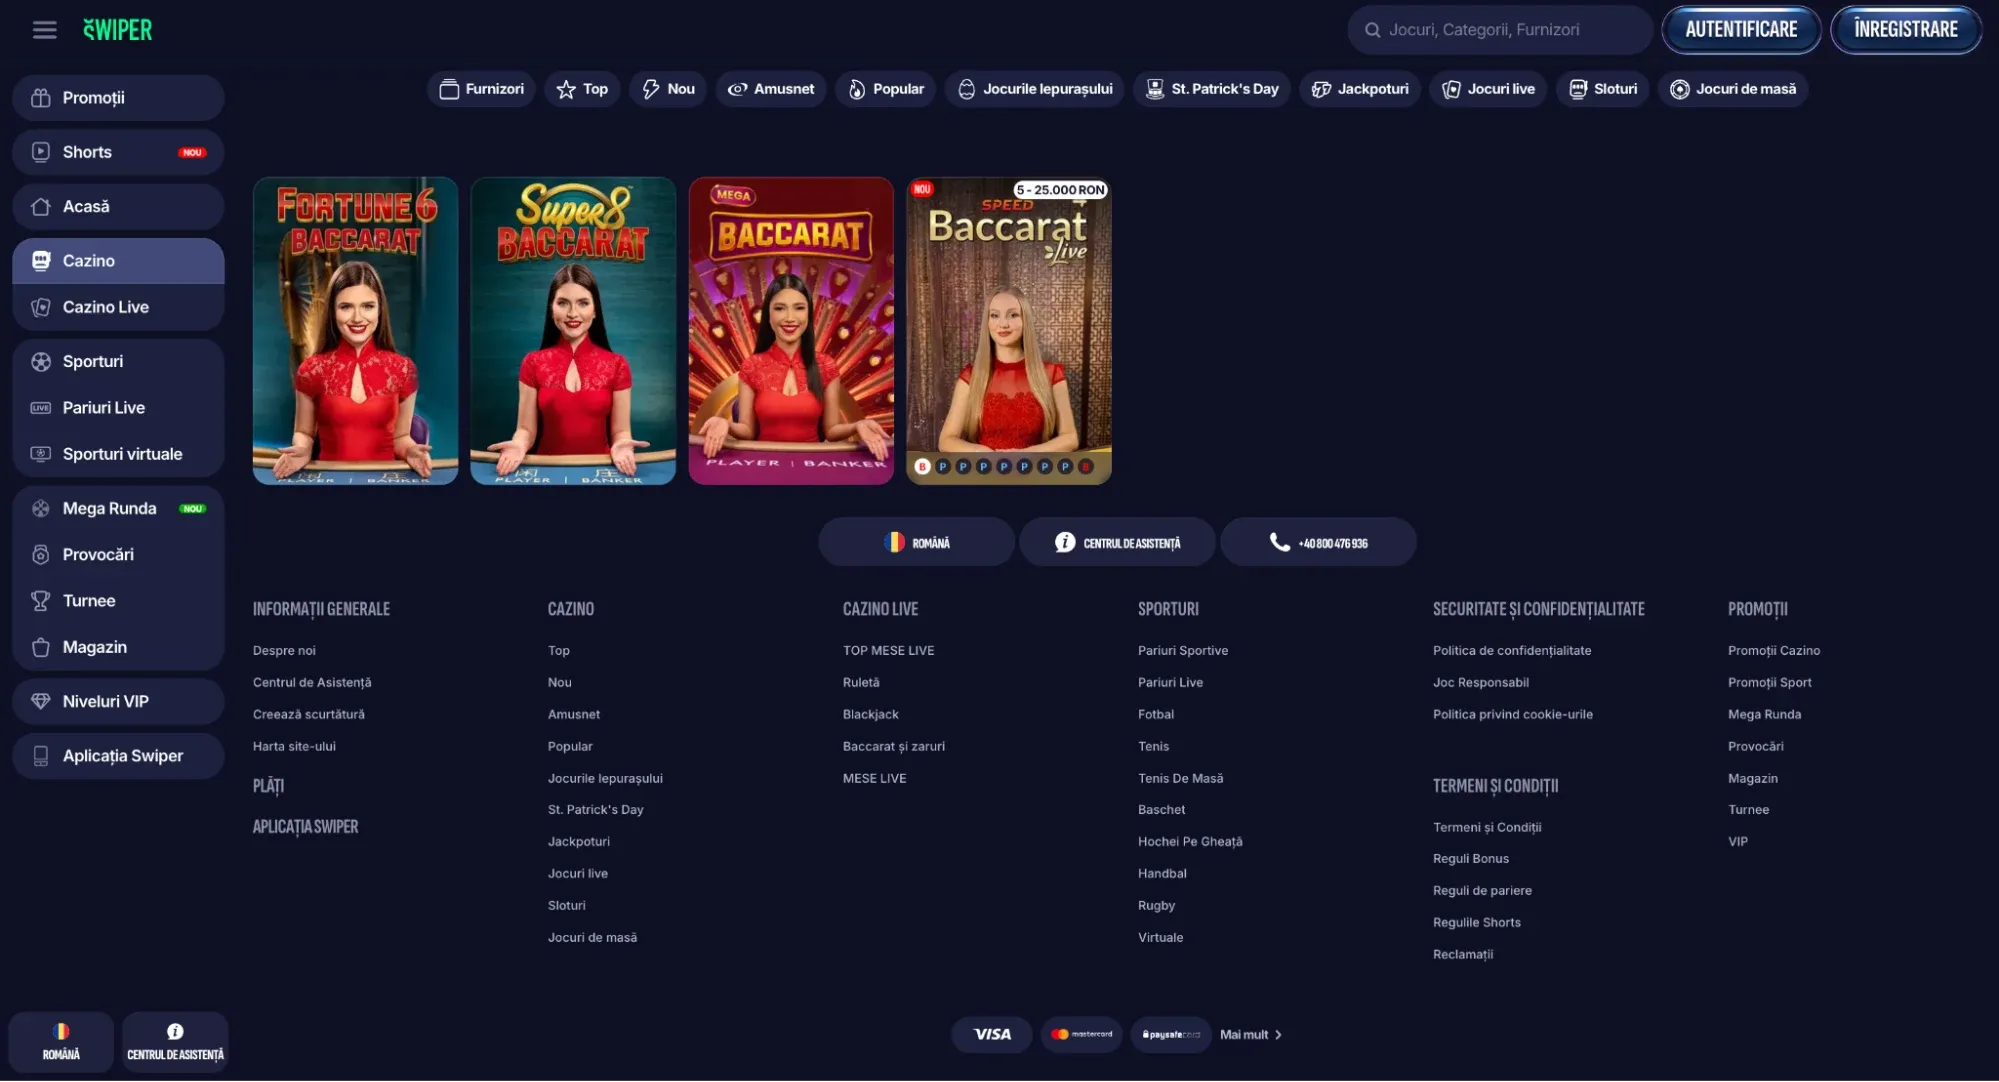The width and height of the screenshot is (1999, 1082).
Task: Open Politica de confidențialitate link
Action: 1511,651
